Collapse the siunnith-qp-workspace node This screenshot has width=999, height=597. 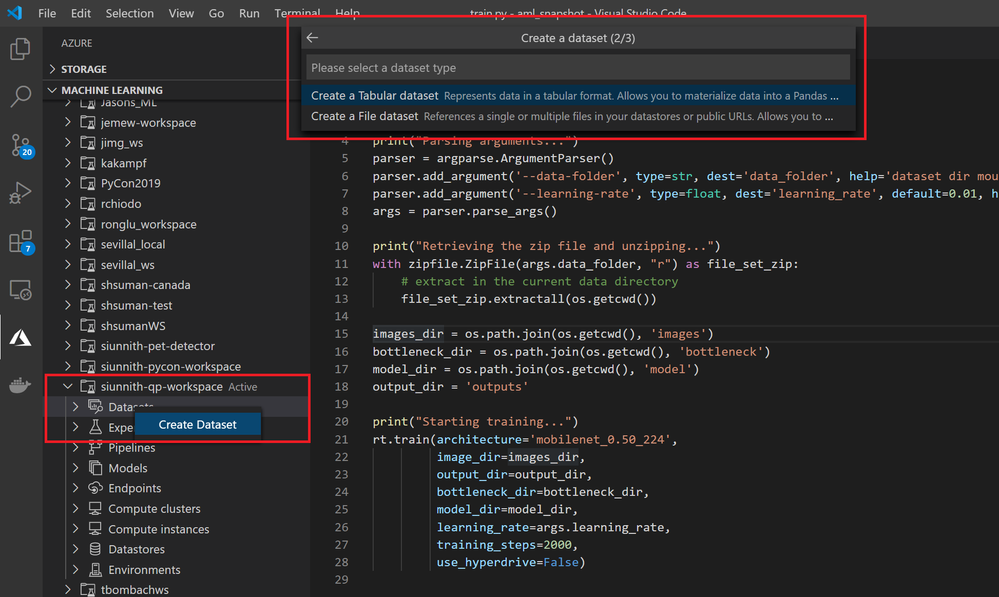[x=68, y=386]
